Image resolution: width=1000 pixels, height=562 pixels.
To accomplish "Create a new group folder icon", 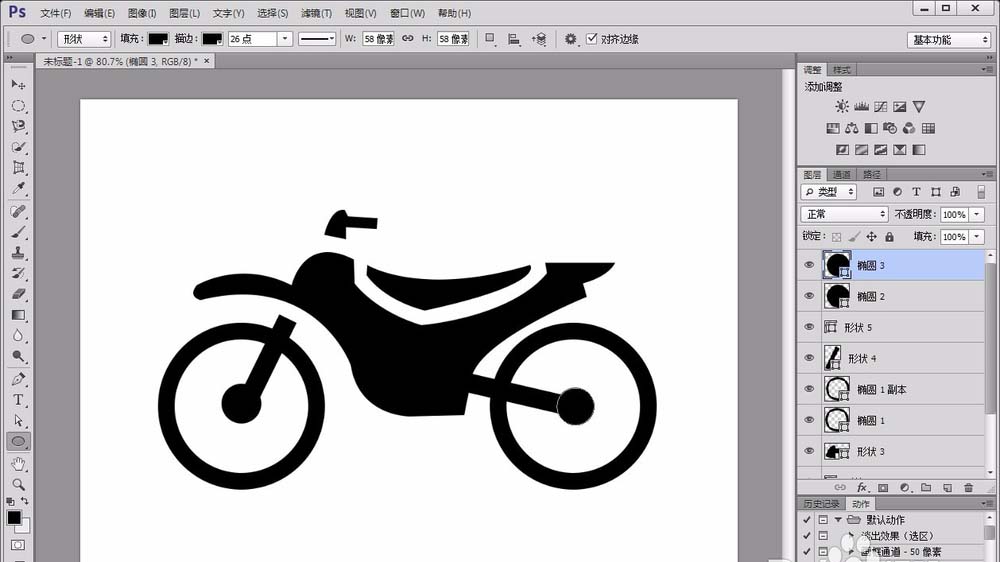I will coord(925,488).
